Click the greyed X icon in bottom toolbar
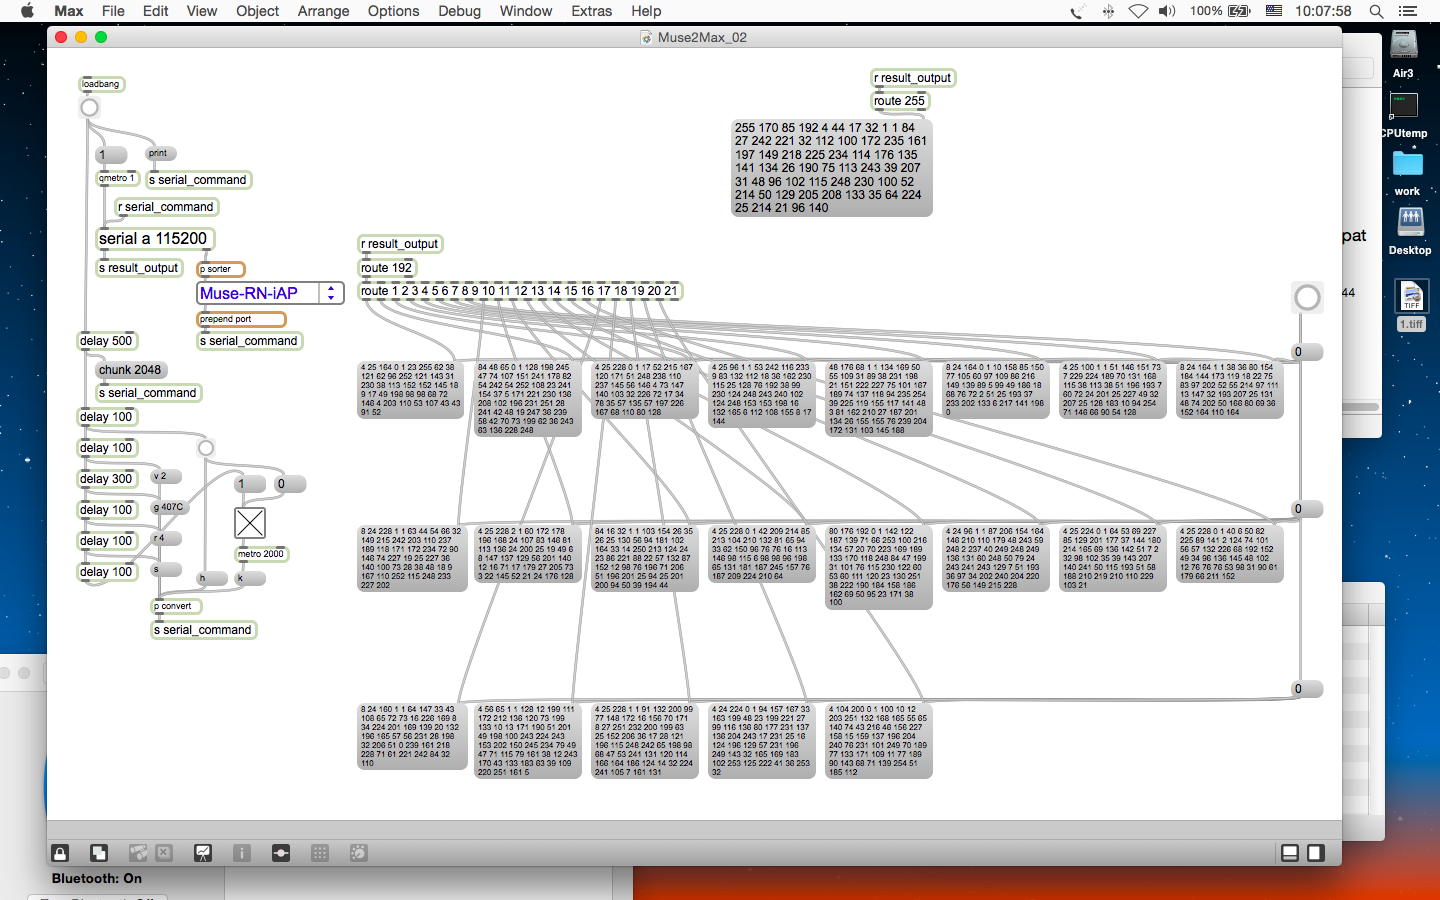The width and height of the screenshot is (1440, 900). 164,853
